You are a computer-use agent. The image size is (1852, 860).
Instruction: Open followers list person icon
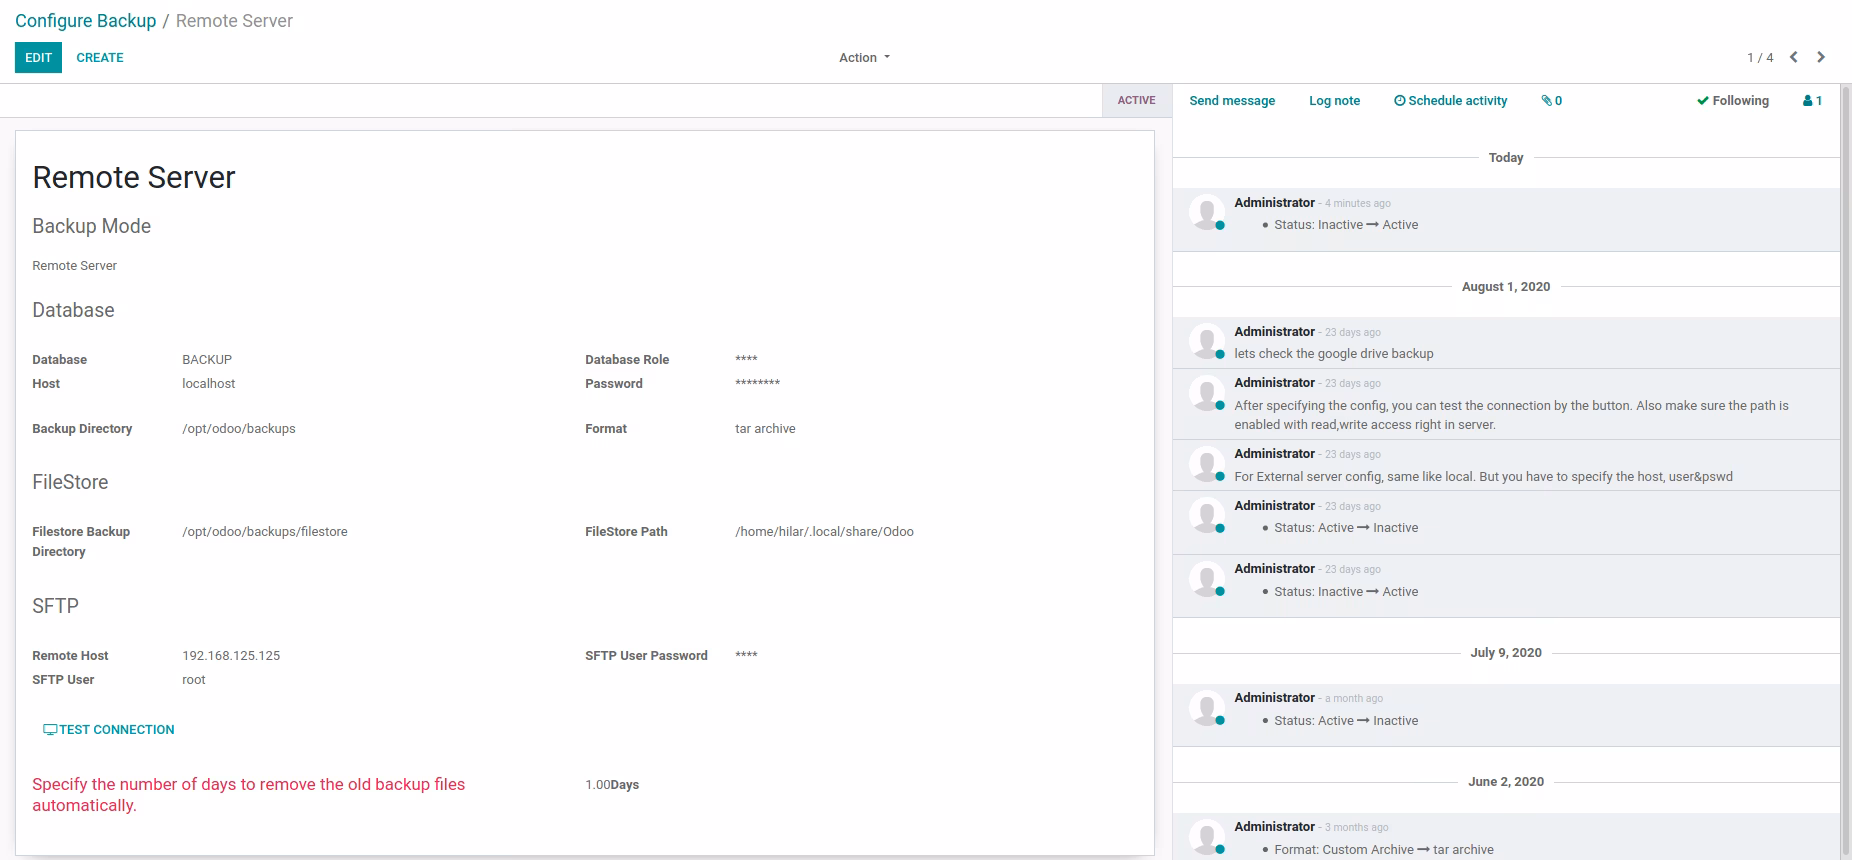(x=1812, y=101)
